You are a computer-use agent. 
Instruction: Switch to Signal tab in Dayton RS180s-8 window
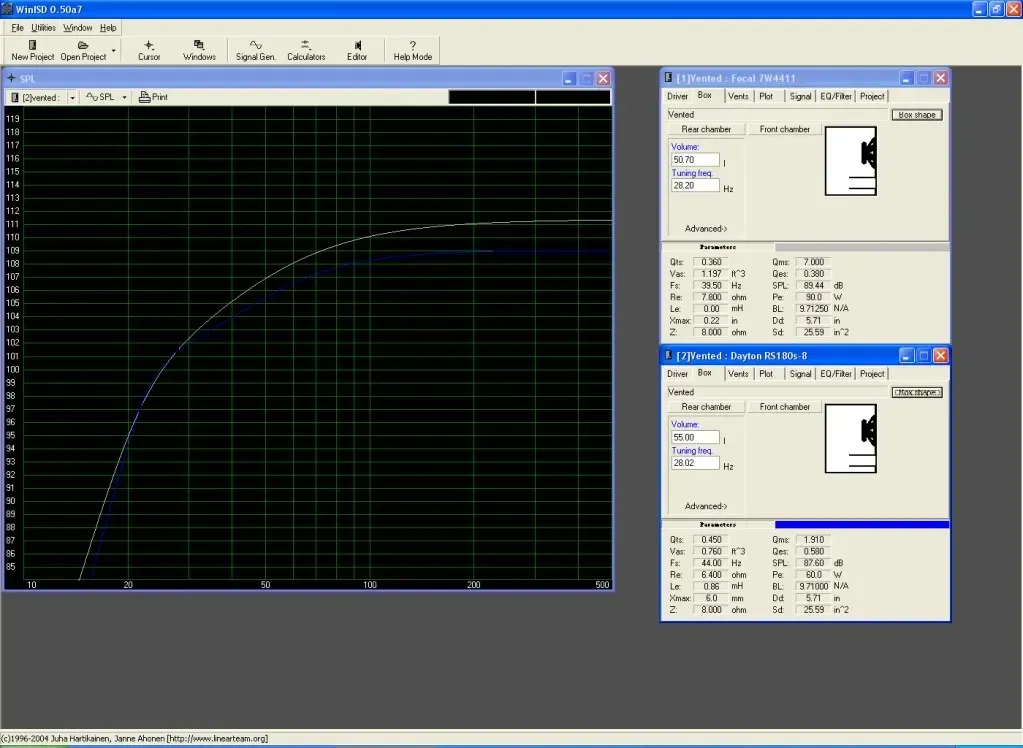pos(800,374)
